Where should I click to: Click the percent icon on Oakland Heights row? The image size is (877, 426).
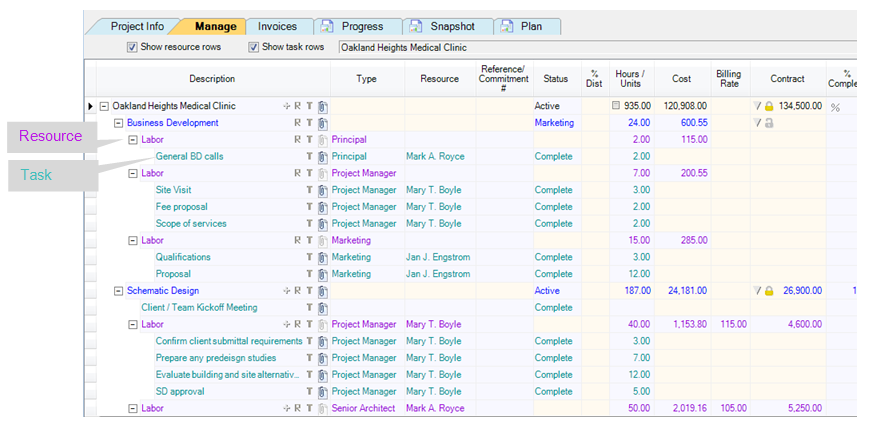point(835,107)
